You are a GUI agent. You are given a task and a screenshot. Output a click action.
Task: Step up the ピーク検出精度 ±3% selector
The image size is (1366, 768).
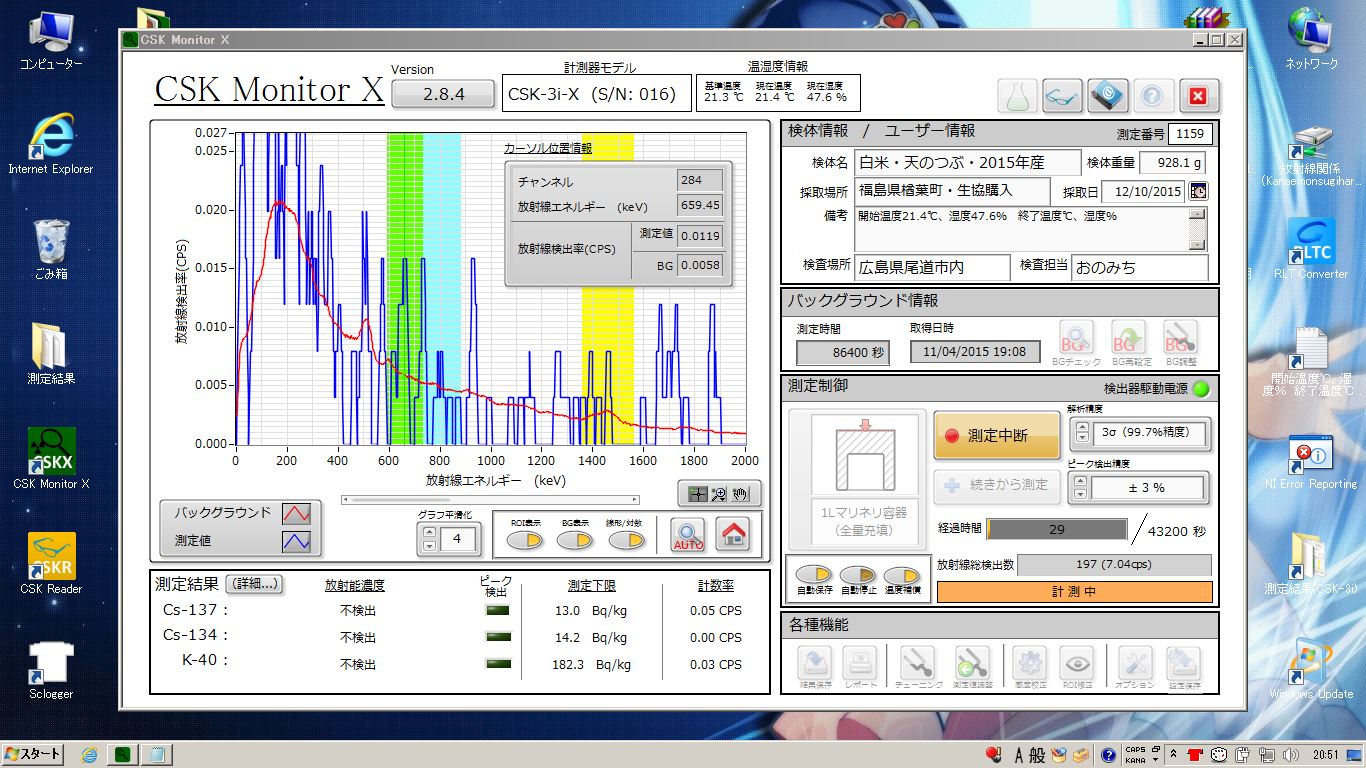[1081, 481]
